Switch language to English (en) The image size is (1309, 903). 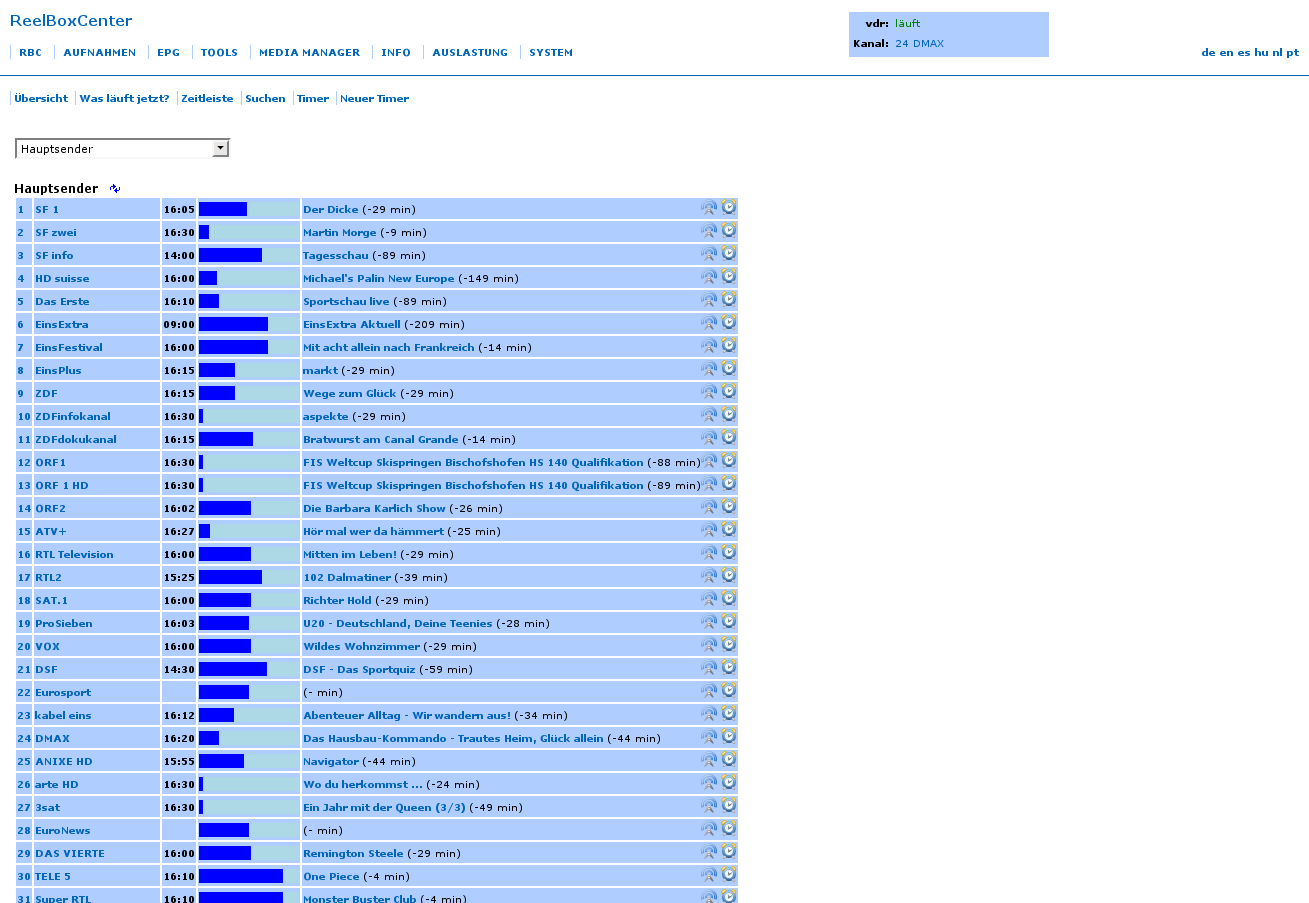(x=1226, y=53)
